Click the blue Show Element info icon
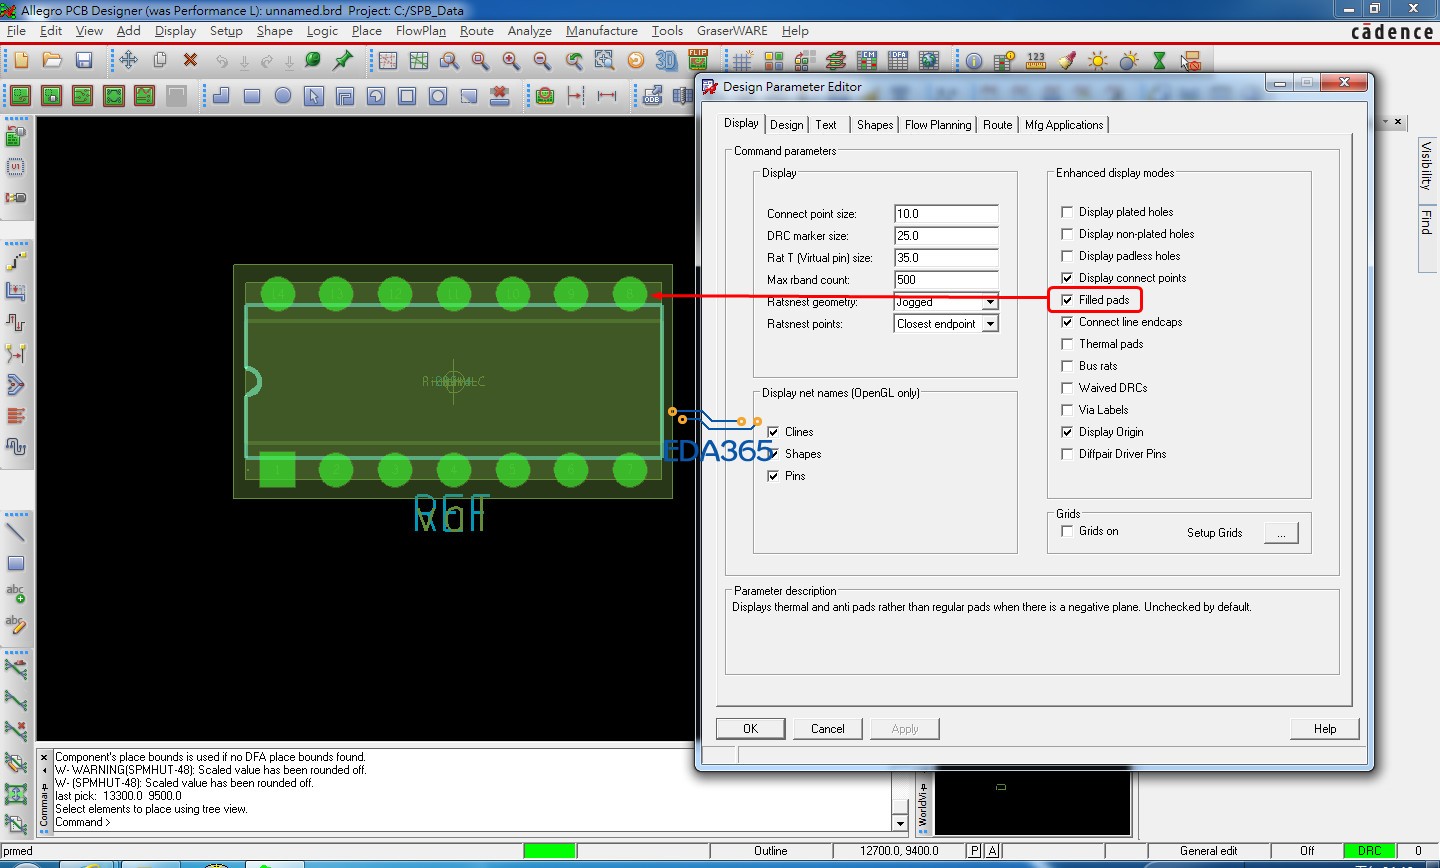Image resolution: width=1440 pixels, height=868 pixels. pos(974,61)
